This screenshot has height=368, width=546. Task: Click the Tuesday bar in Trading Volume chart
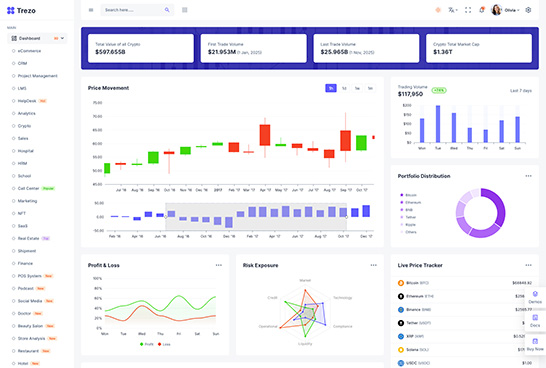pos(438,124)
